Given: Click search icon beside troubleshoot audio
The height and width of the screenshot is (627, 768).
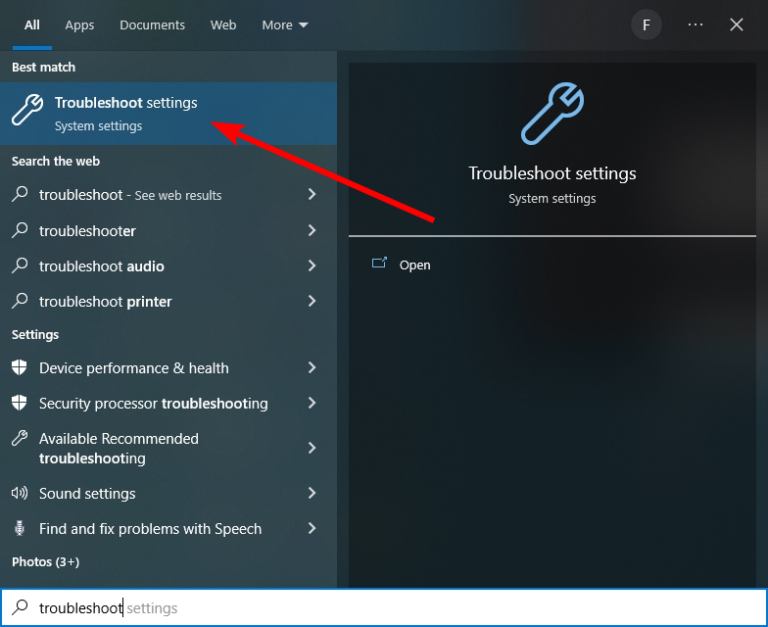Looking at the screenshot, I should pyautogui.click(x=20, y=265).
